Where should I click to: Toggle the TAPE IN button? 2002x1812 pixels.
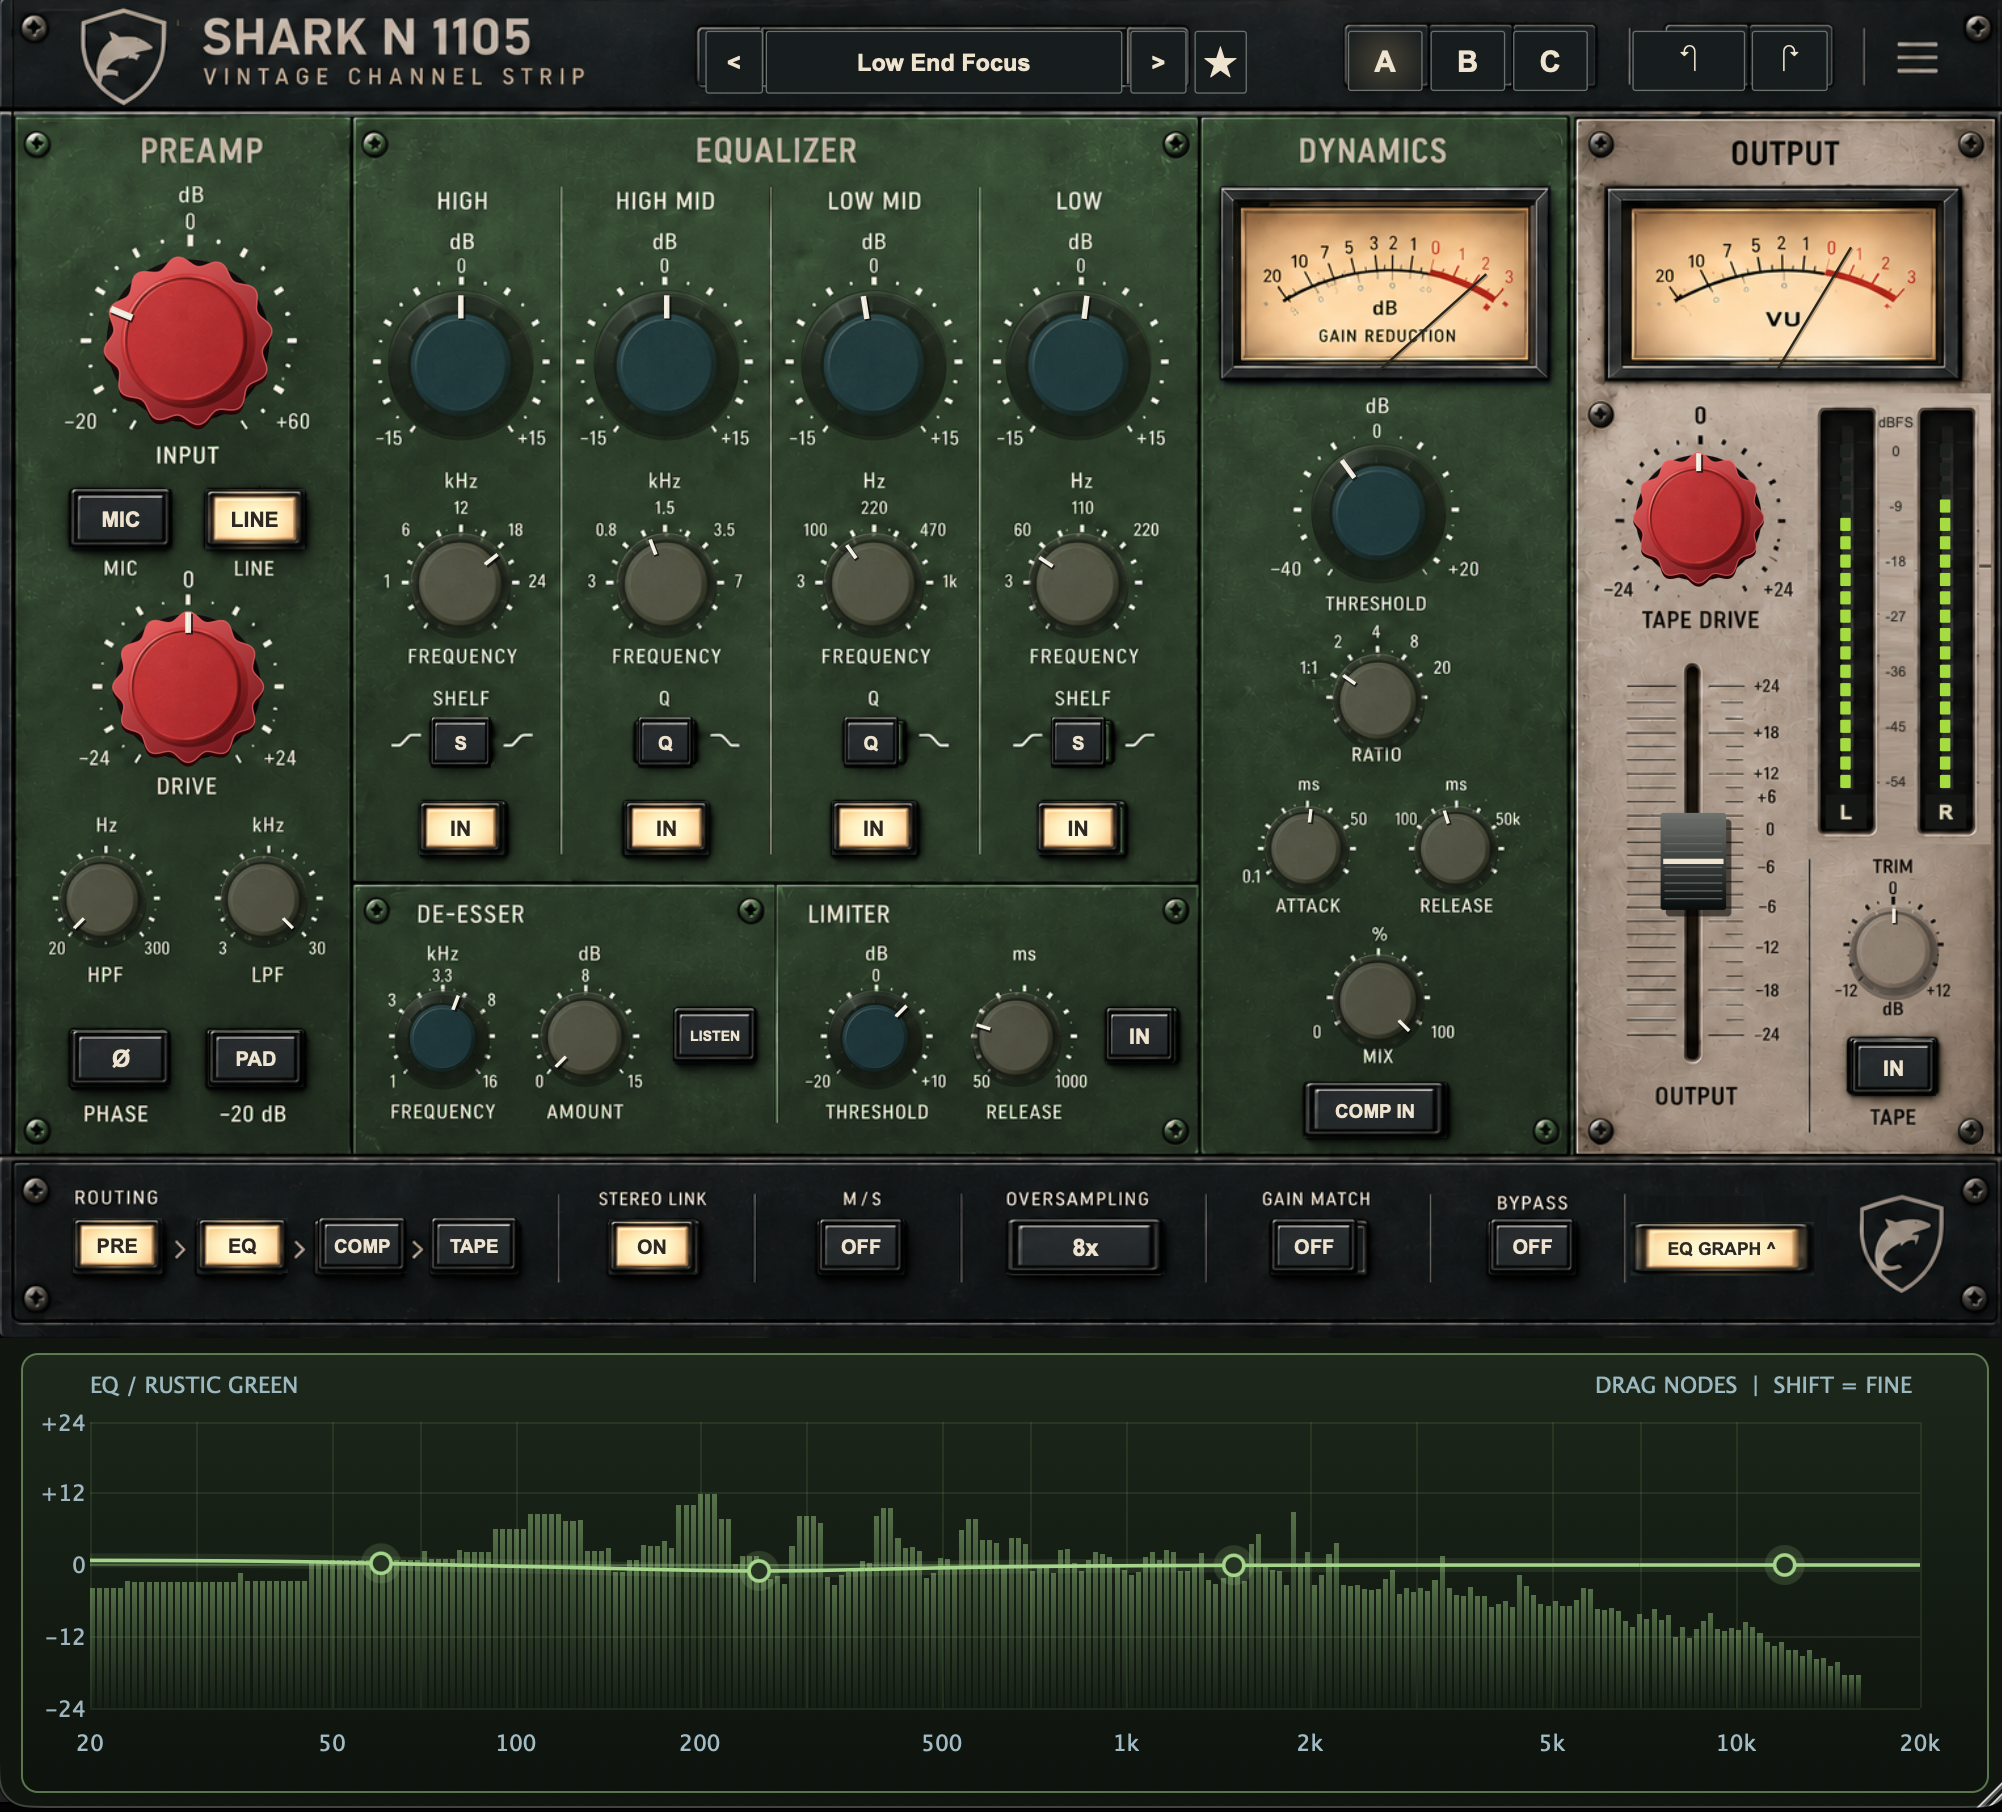tap(1892, 1068)
